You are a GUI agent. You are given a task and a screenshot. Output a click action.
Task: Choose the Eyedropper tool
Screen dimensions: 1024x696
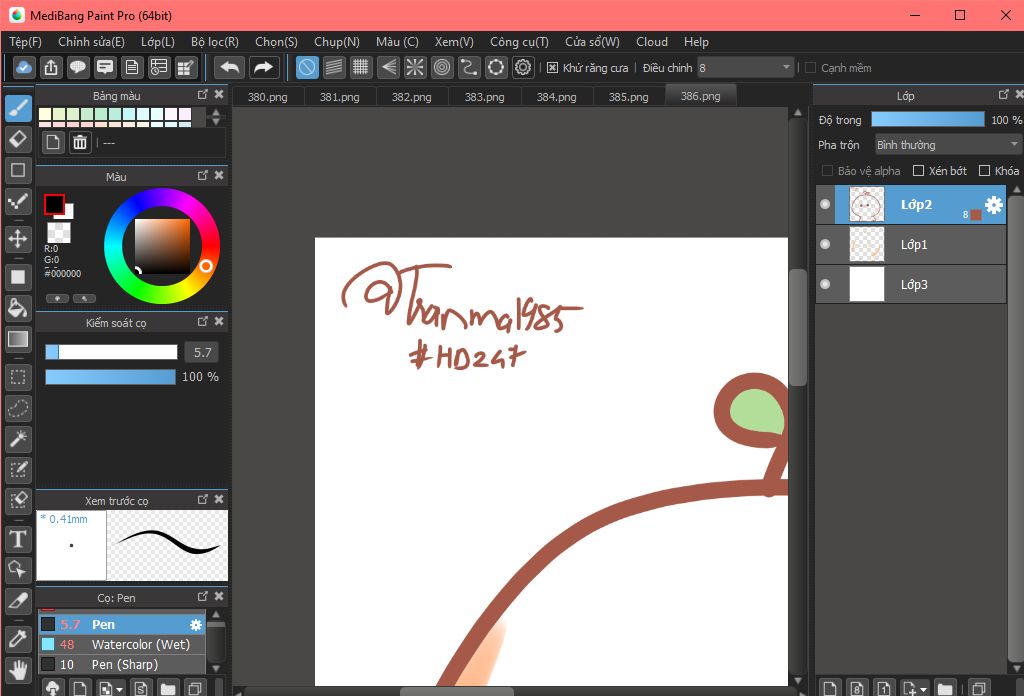tap(18, 638)
